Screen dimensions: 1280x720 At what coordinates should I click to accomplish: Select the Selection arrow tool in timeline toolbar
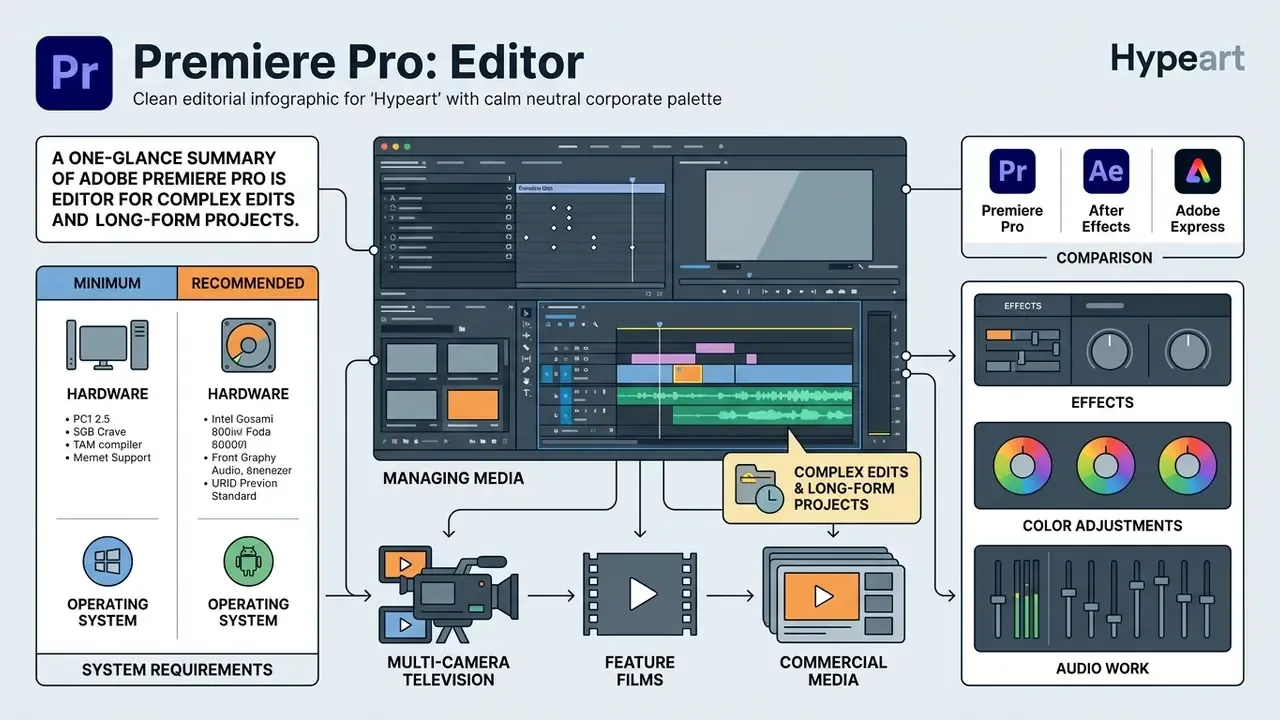[x=526, y=312]
